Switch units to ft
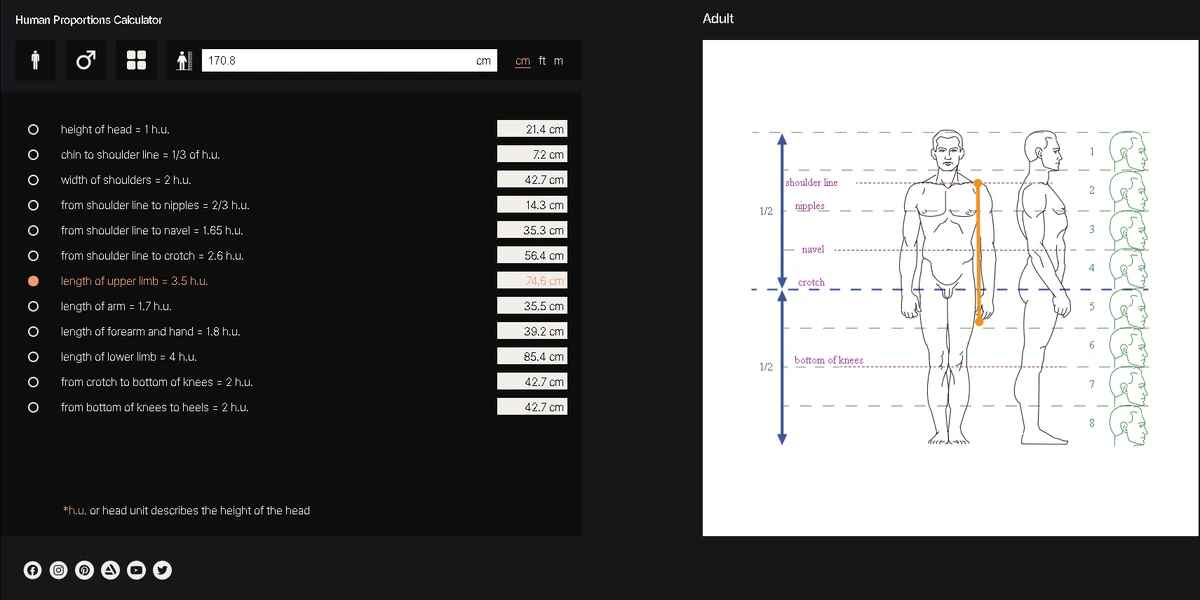Screen dimensions: 1200x600 point(542,61)
